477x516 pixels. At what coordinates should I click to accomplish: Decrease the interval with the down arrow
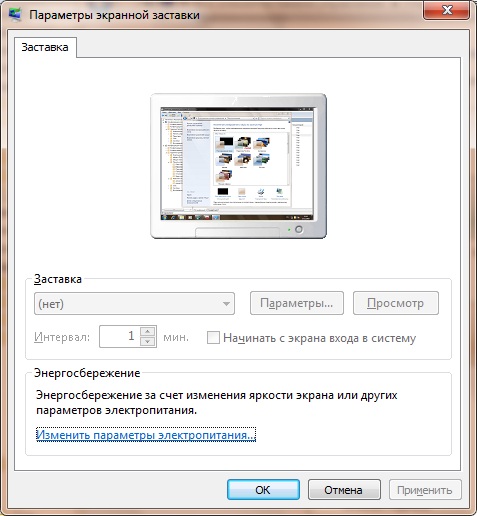coord(148,342)
